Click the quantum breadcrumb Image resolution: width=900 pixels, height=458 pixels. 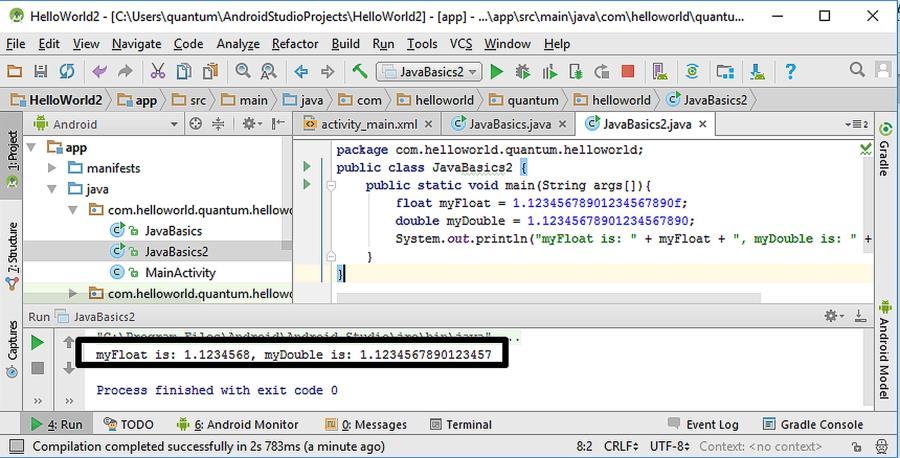pyautogui.click(x=524, y=100)
